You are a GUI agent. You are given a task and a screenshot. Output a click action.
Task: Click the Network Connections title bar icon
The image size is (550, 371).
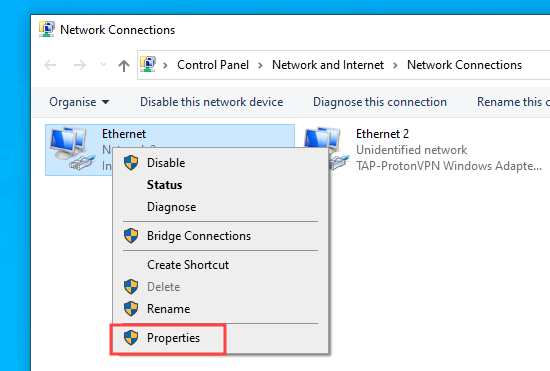click(x=47, y=29)
